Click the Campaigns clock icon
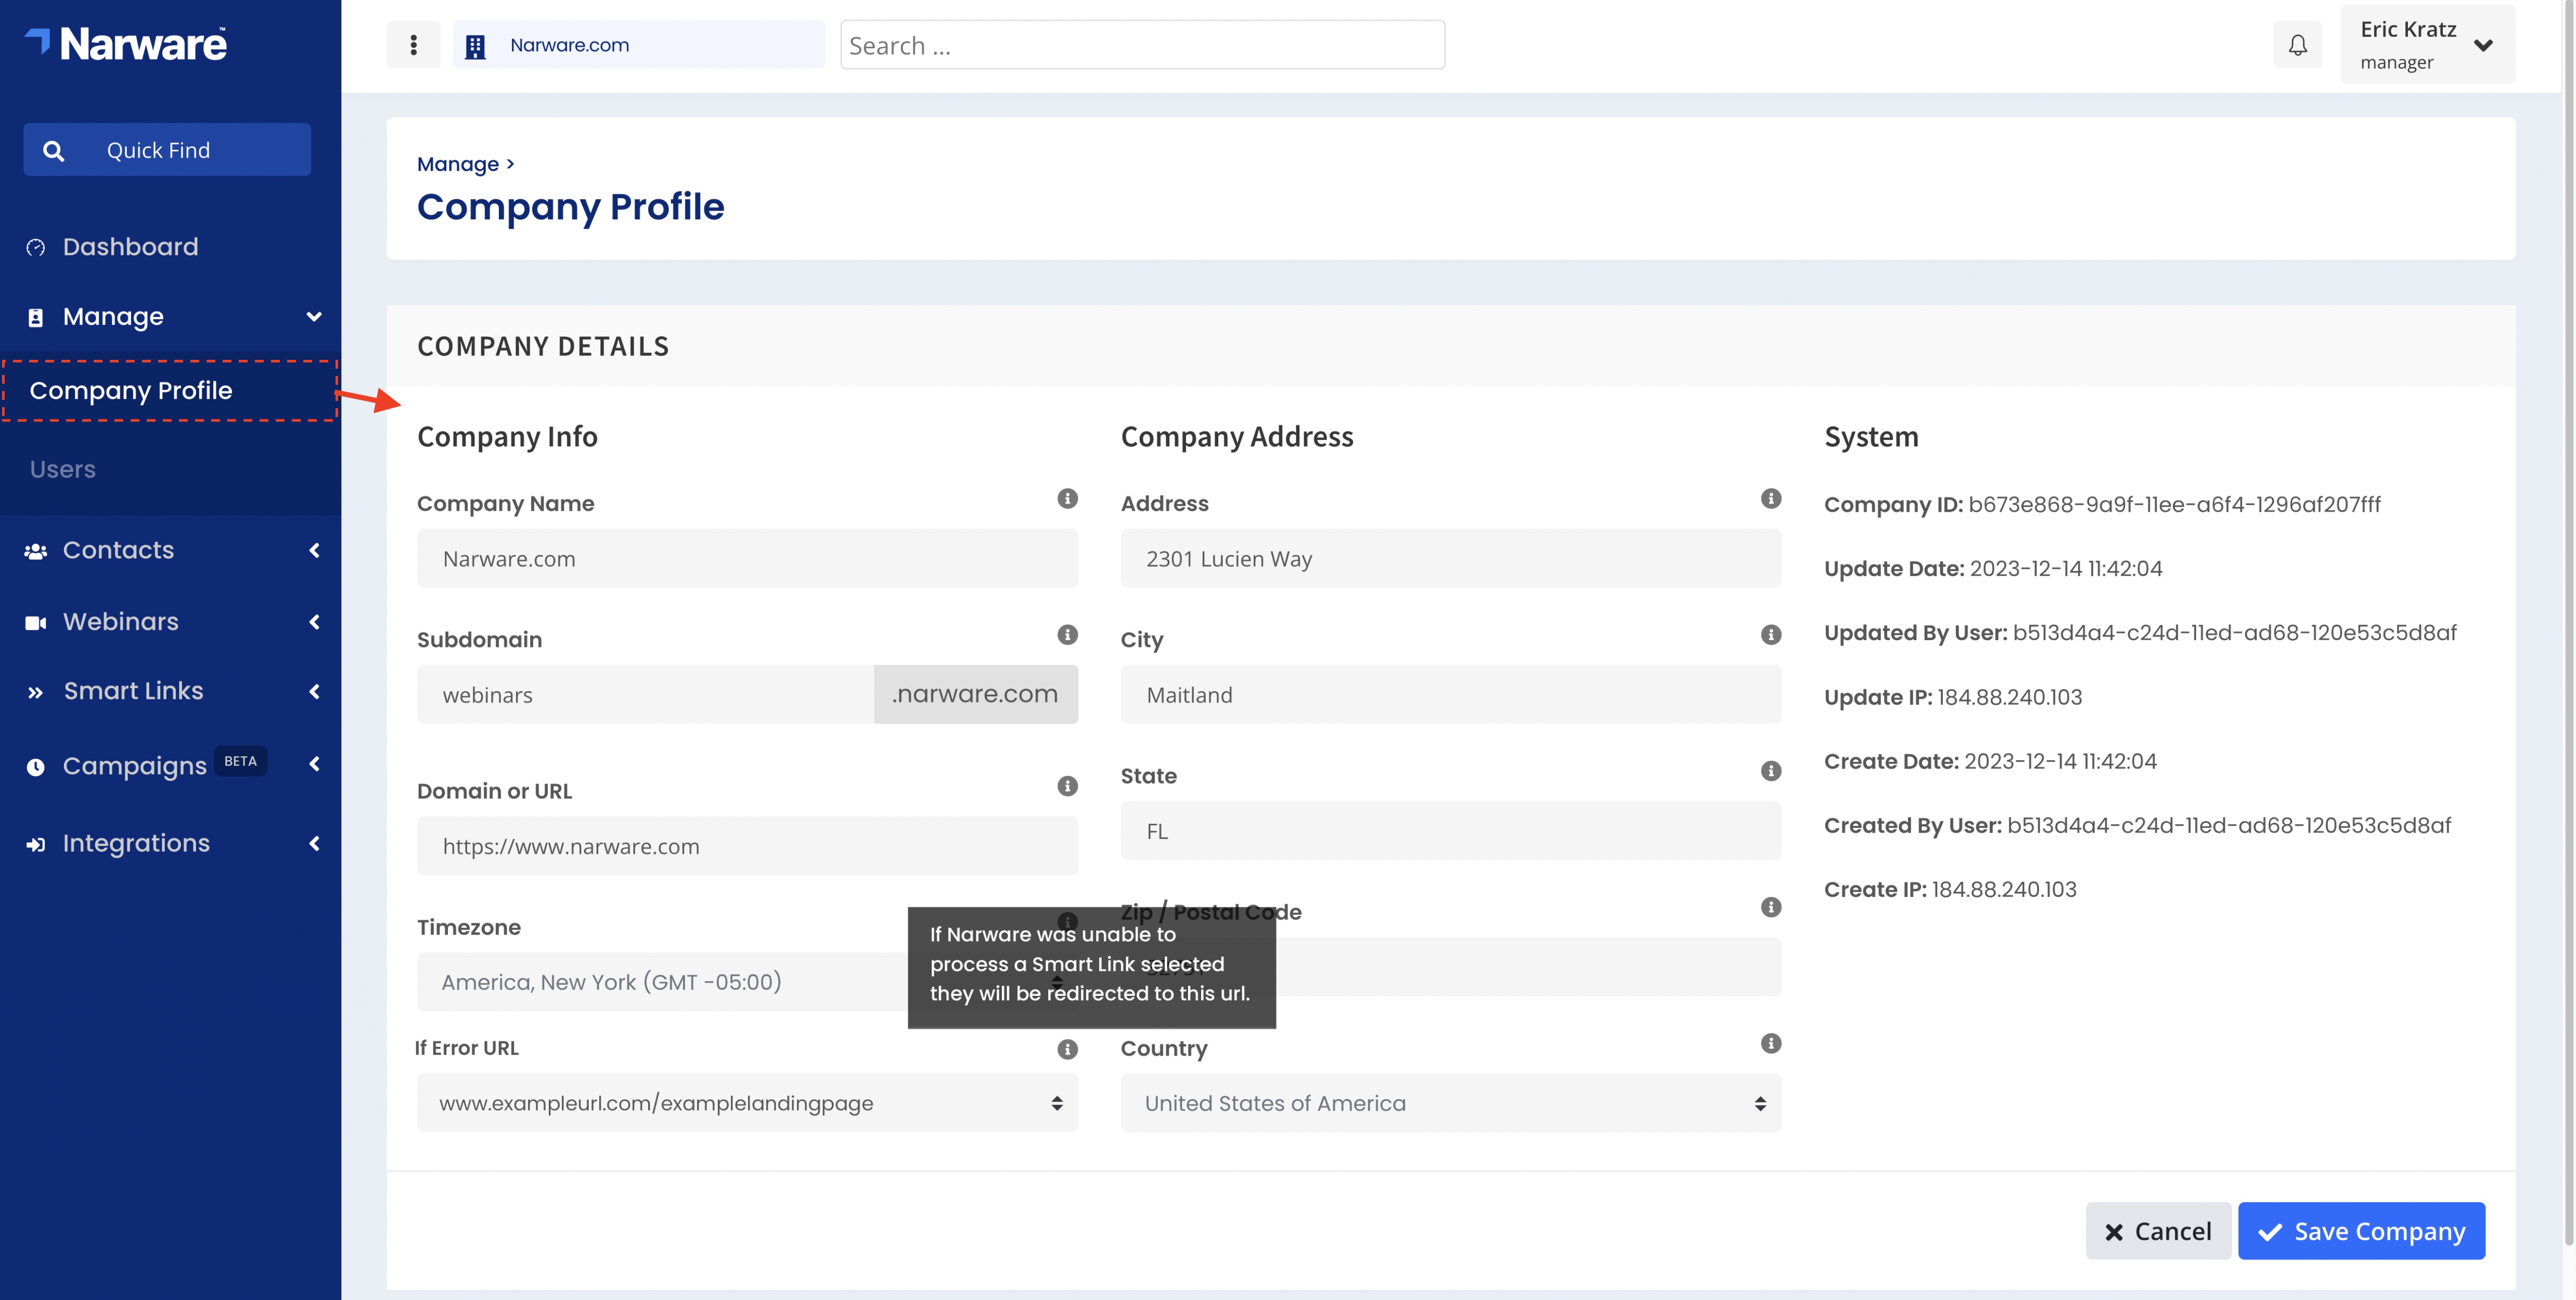The height and width of the screenshot is (1300, 2576). pyautogui.click(x=36, y=767)
